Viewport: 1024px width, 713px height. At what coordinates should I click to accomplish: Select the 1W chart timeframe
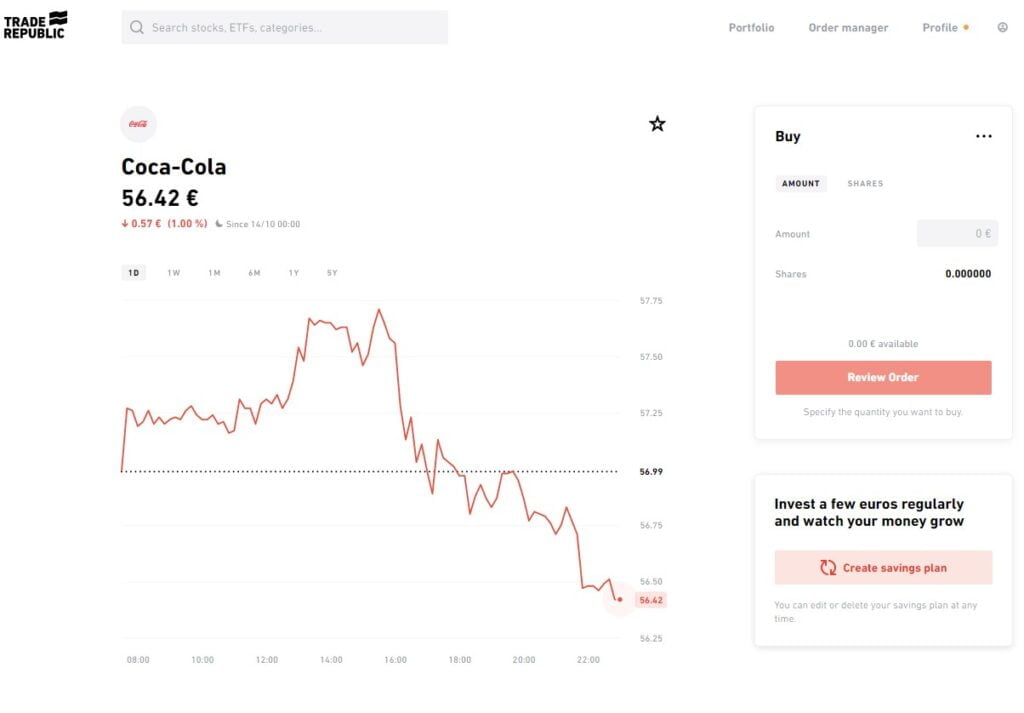tap(173, 272)
